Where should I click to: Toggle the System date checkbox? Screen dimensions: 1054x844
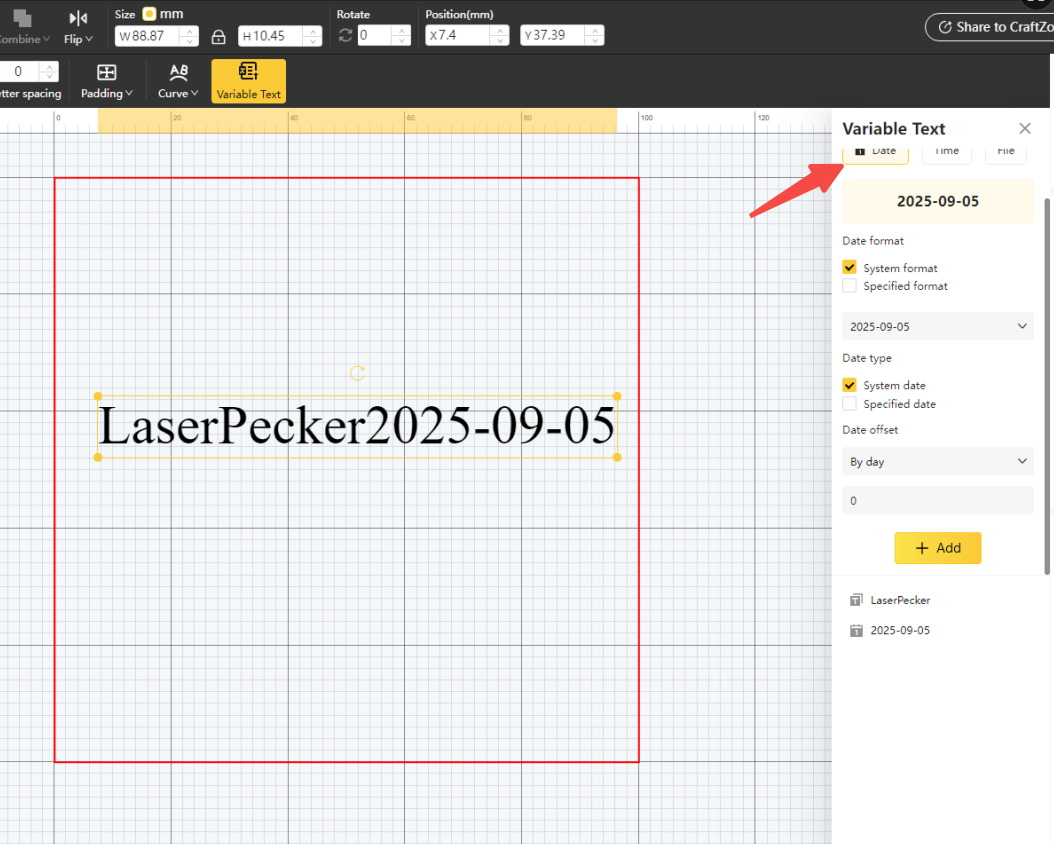(x=850, y=385)
